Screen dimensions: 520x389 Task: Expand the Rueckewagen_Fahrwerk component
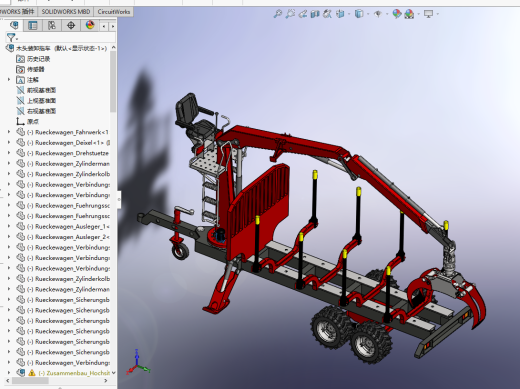[x=9, y=132]
